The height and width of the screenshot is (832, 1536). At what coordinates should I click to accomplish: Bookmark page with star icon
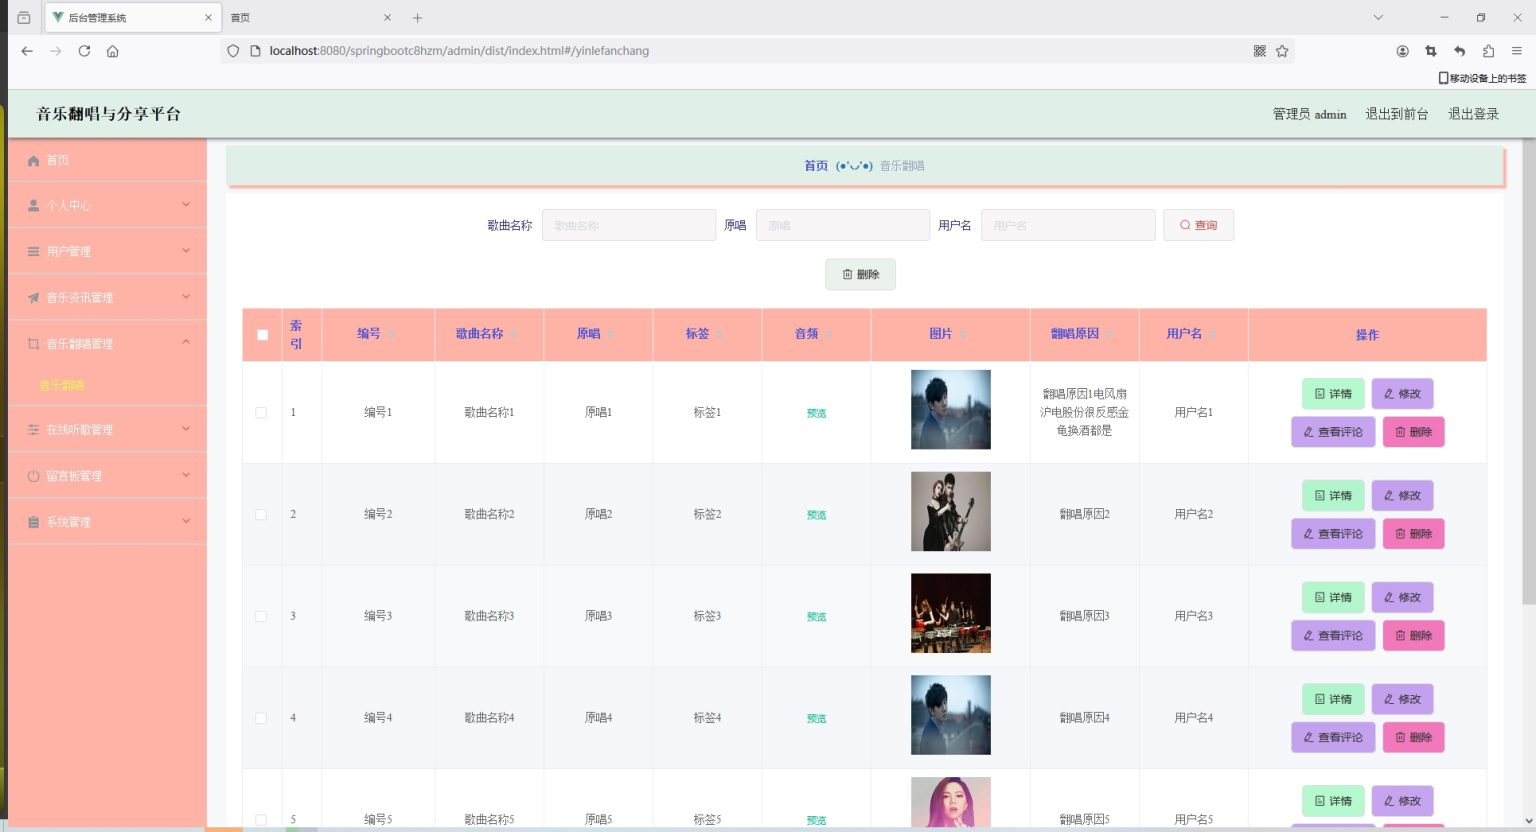click(1282, 51)
